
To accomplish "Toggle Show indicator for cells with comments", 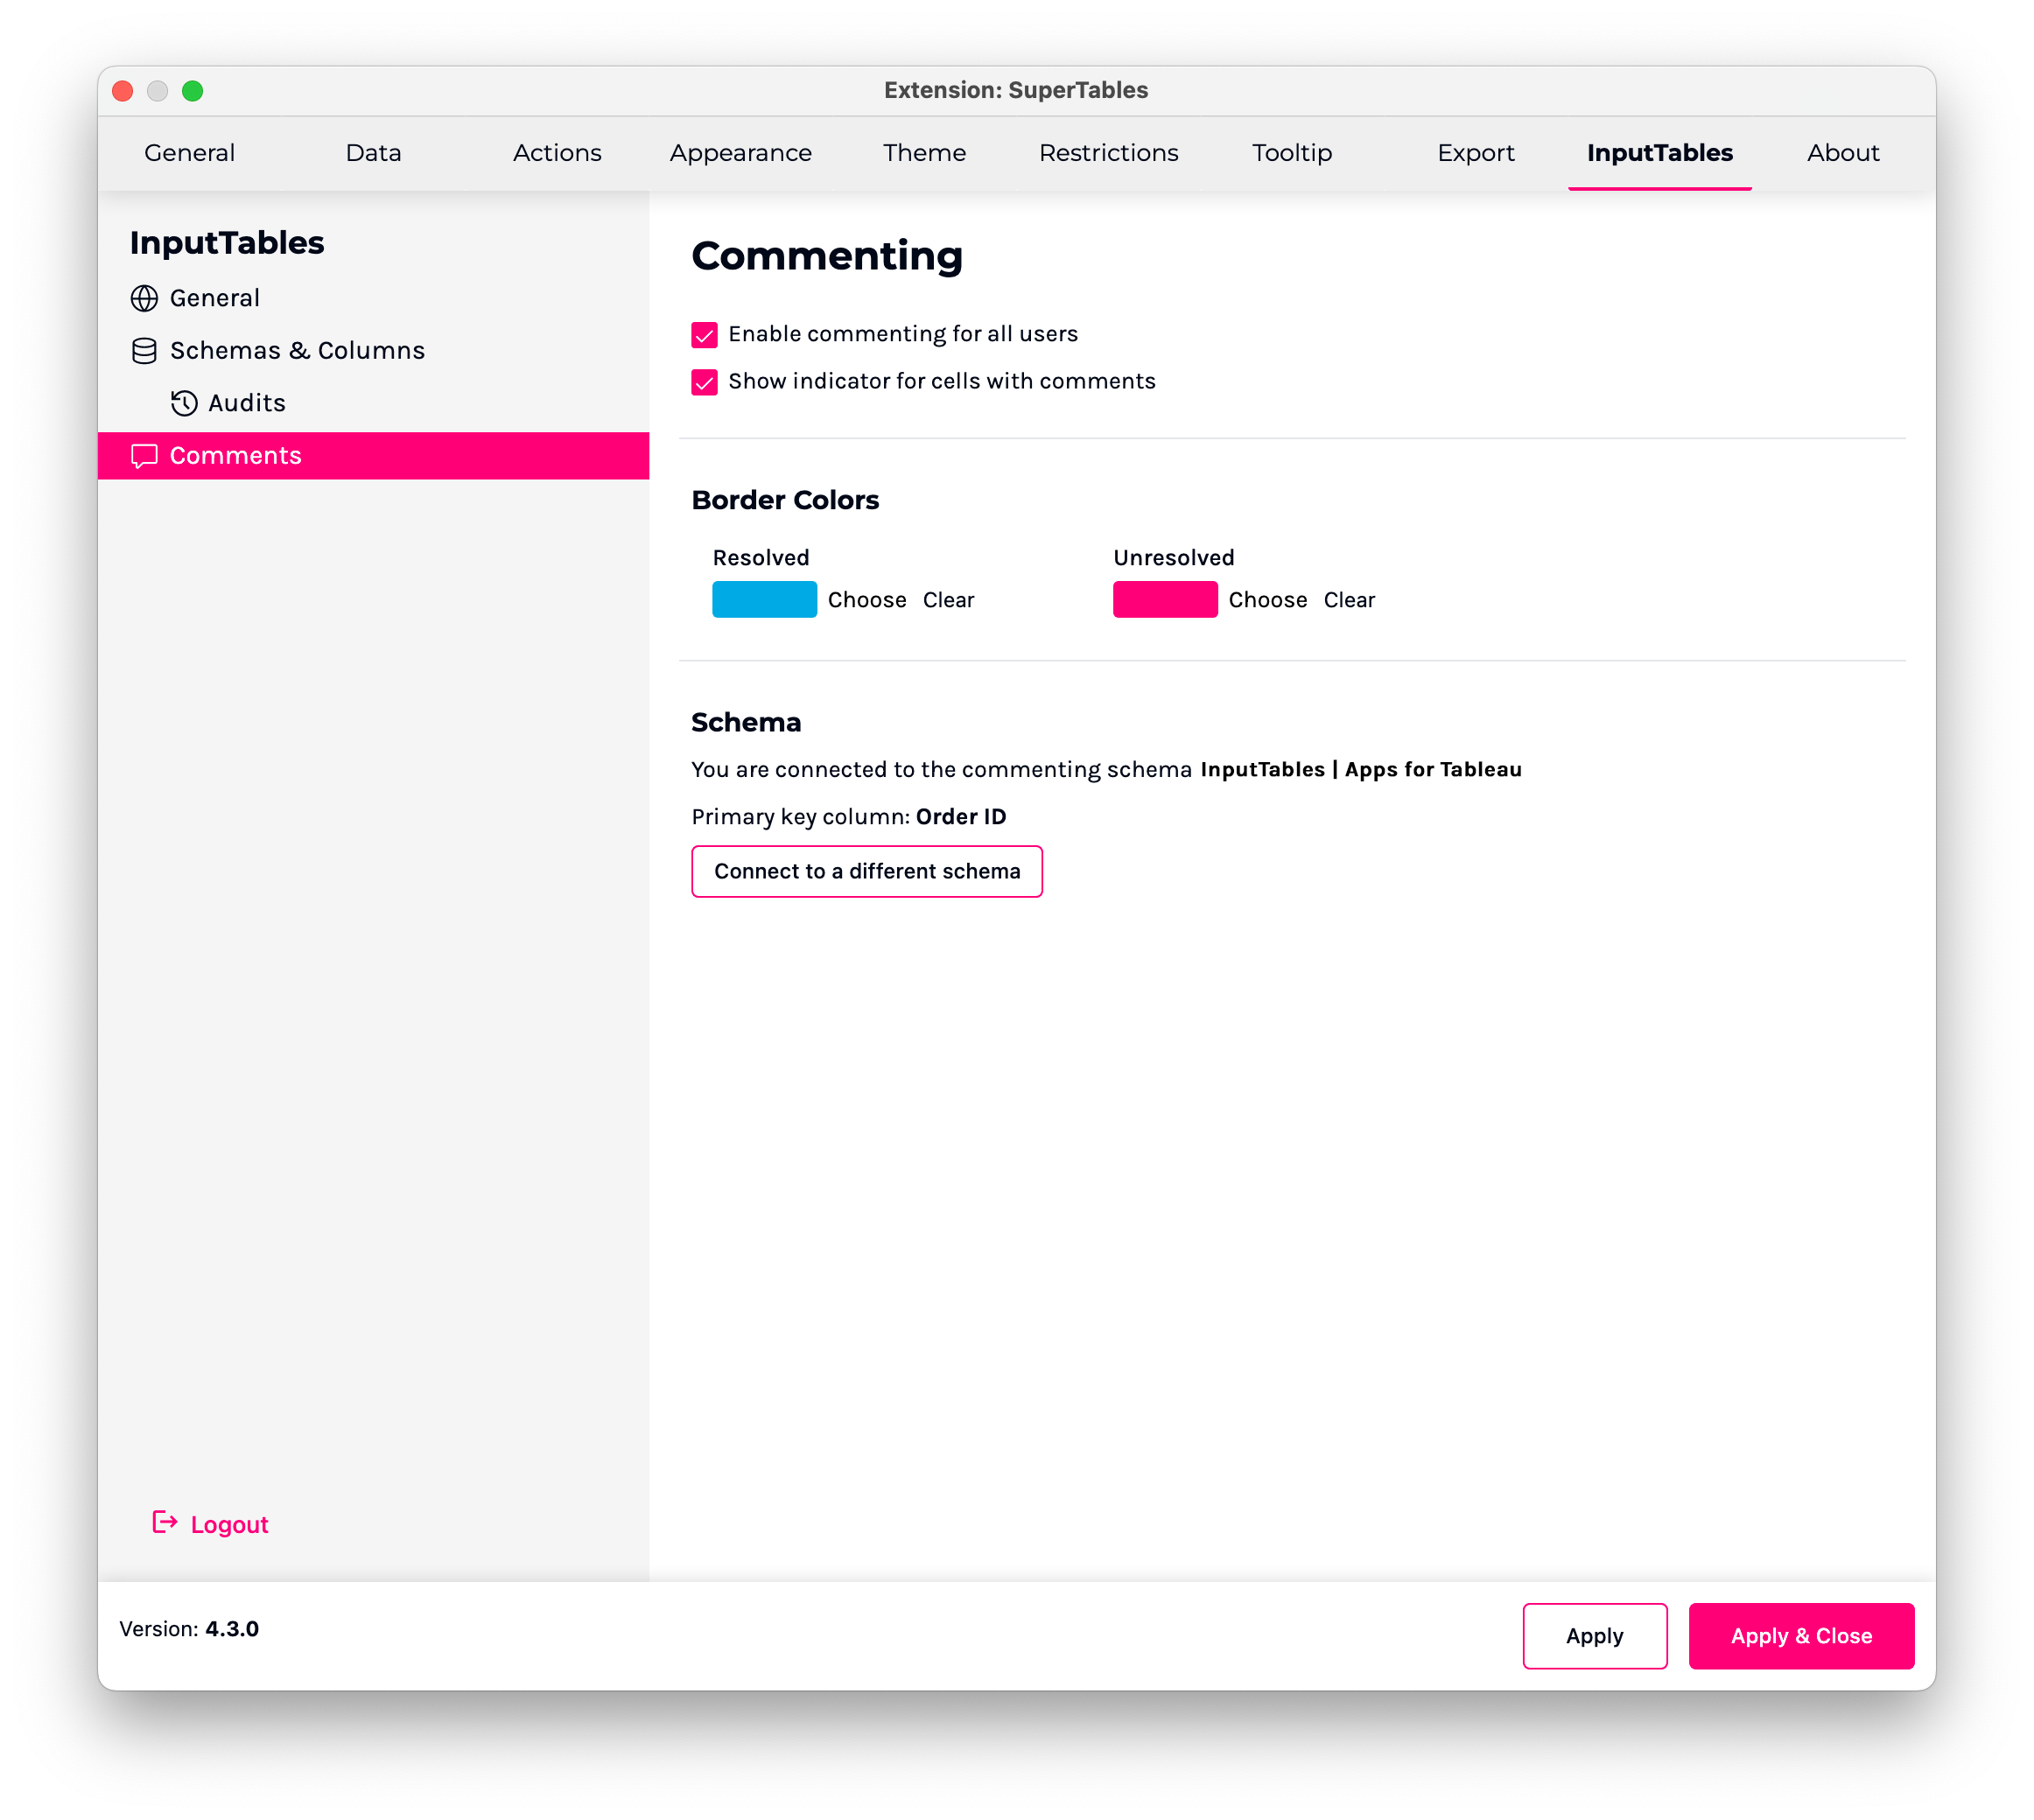I will coord(705,382).
